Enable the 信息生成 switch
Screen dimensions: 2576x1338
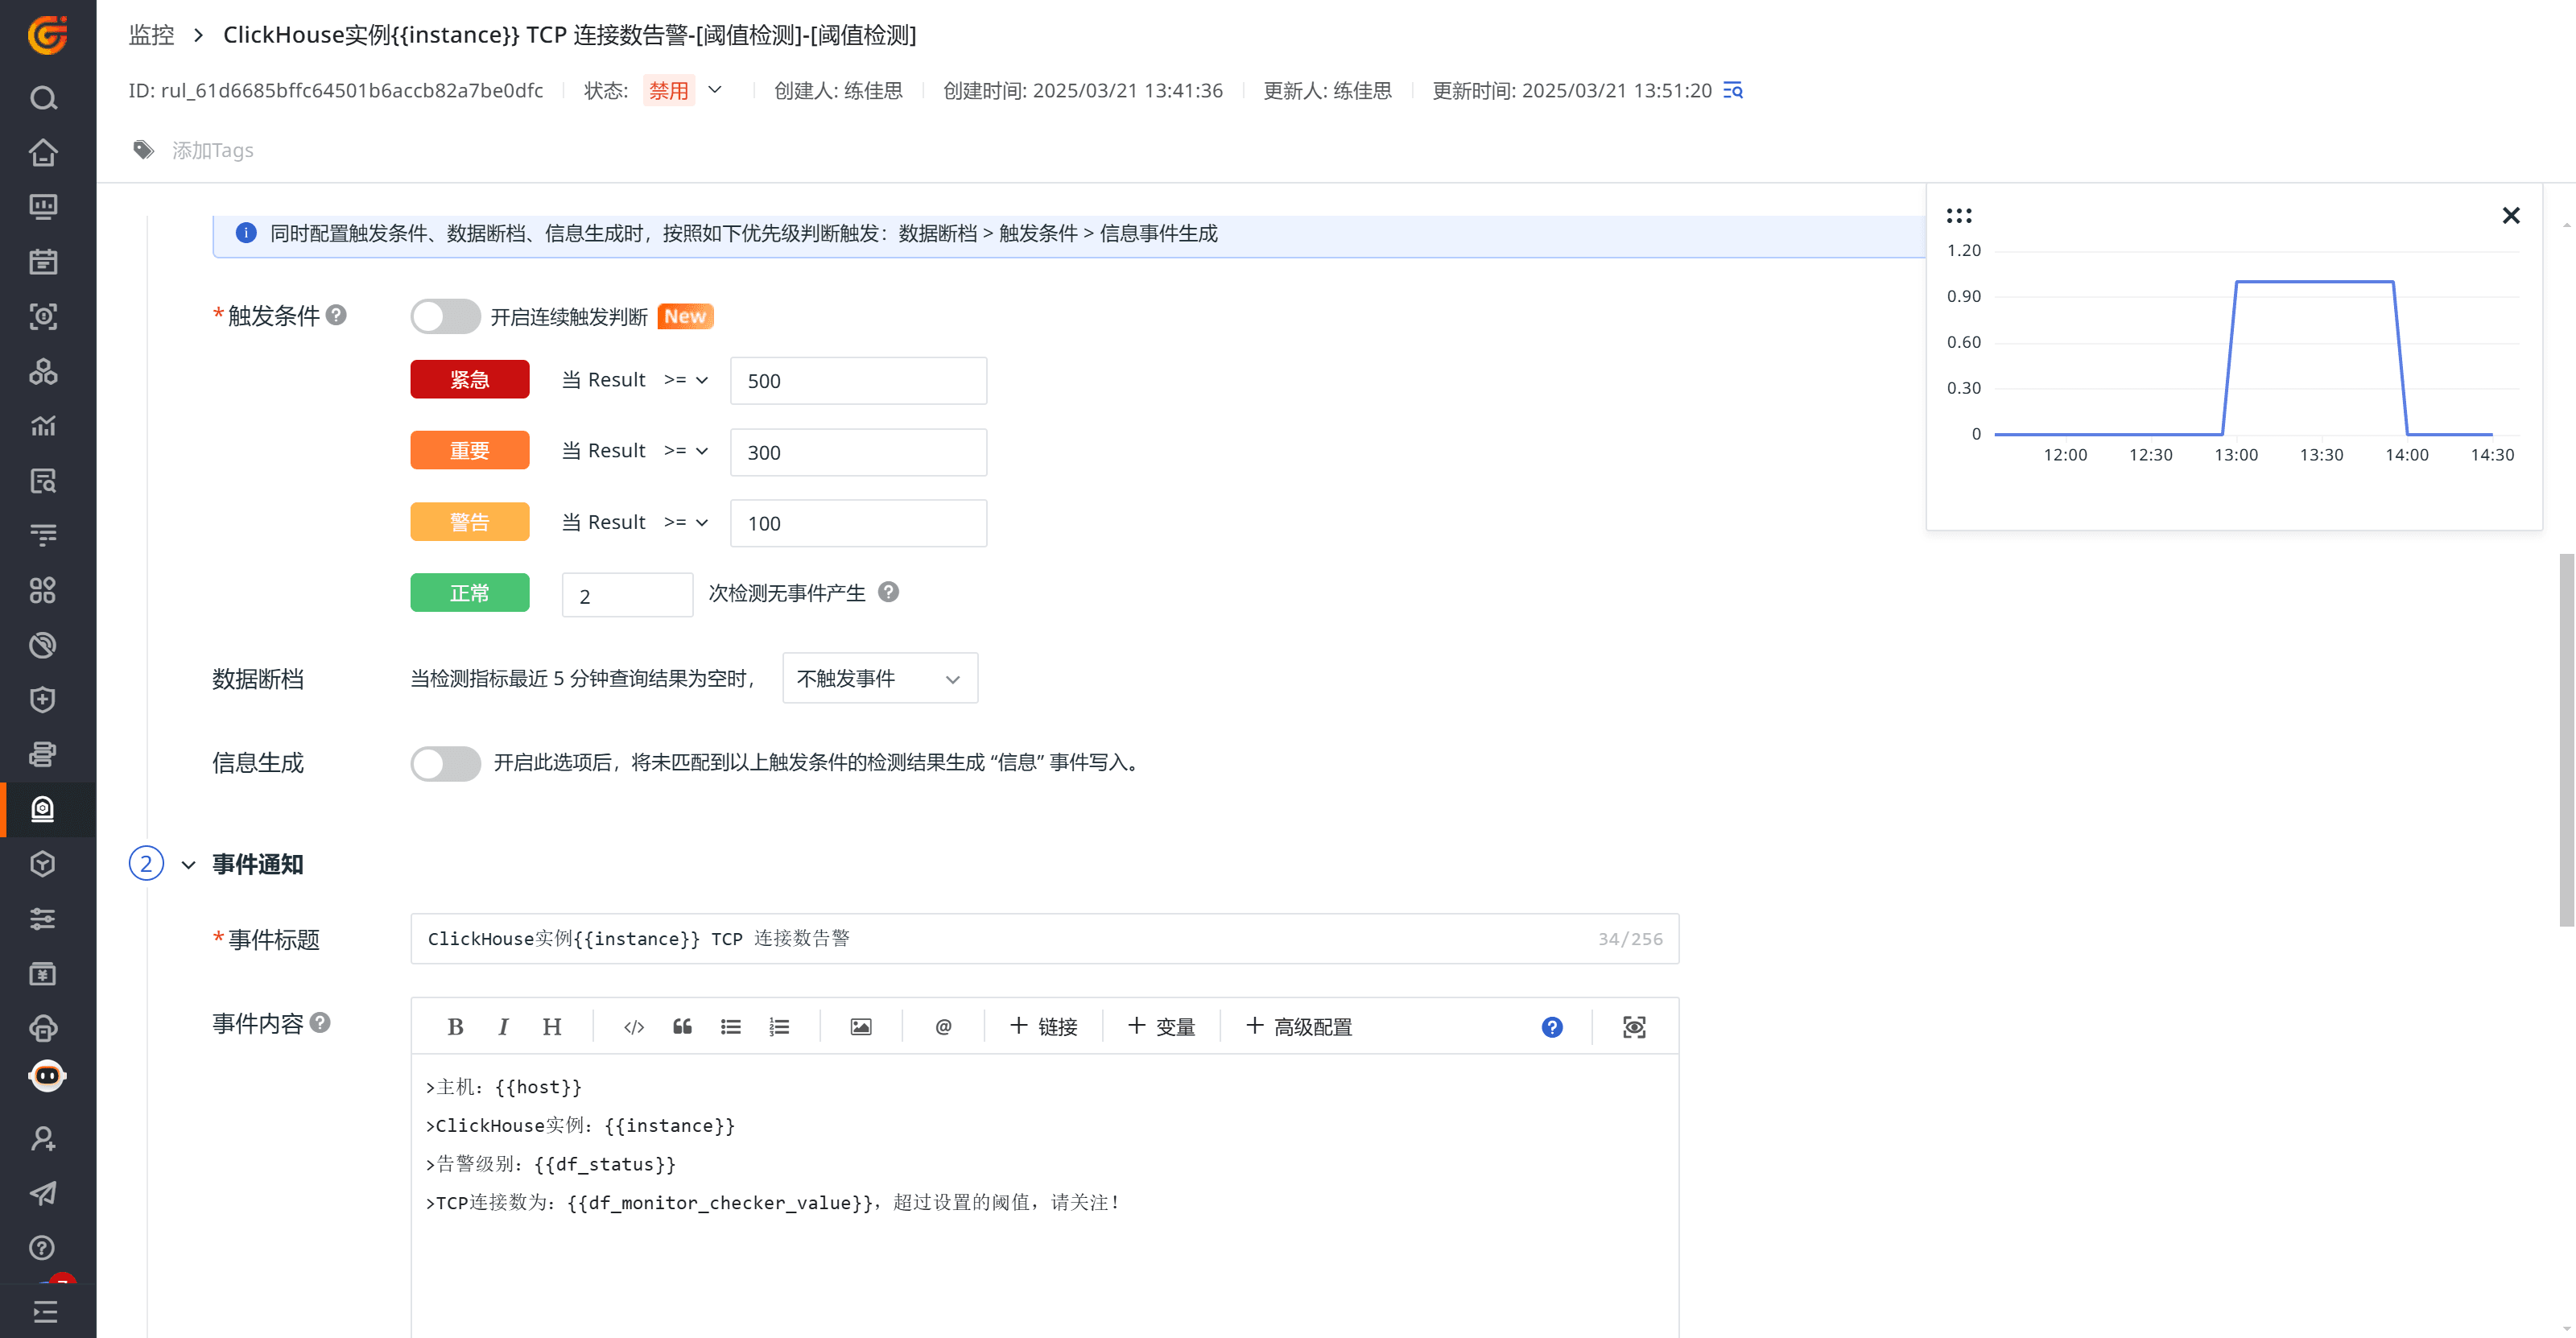coord(445,764)
